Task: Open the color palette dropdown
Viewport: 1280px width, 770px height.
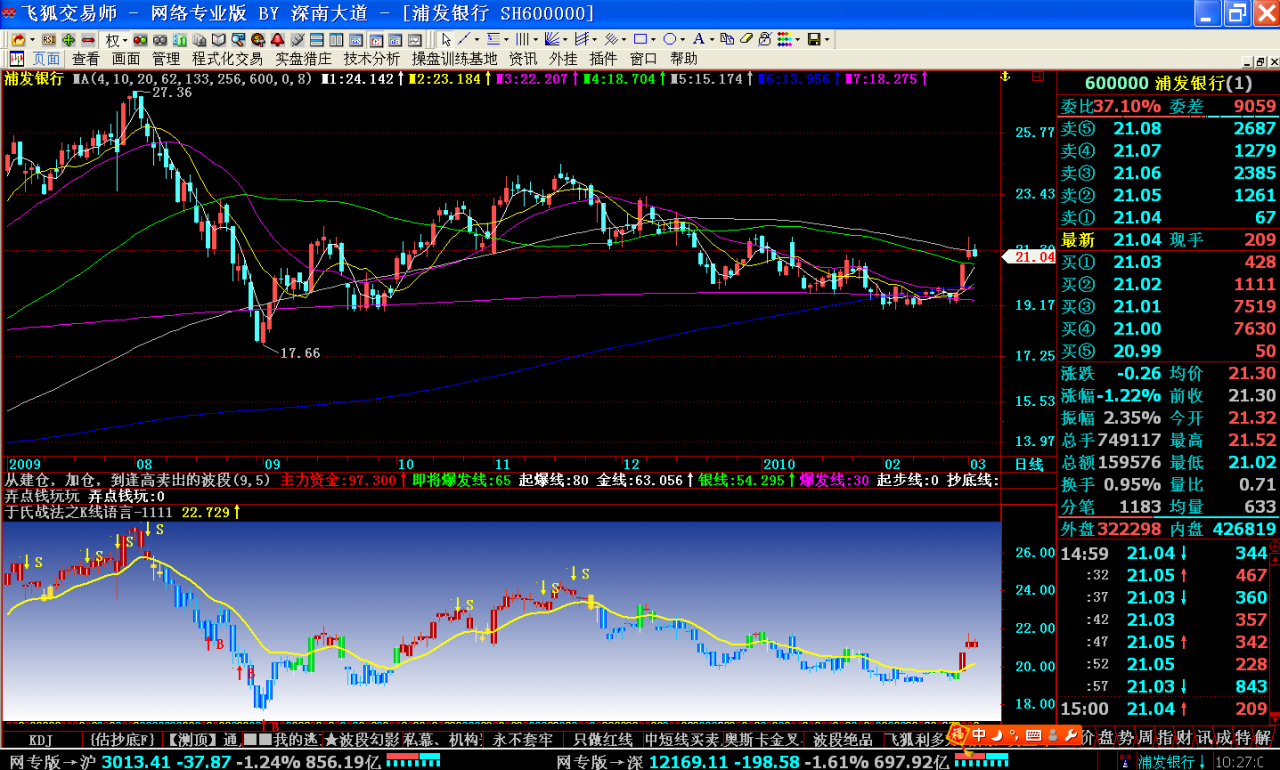Action: (797, 40)
